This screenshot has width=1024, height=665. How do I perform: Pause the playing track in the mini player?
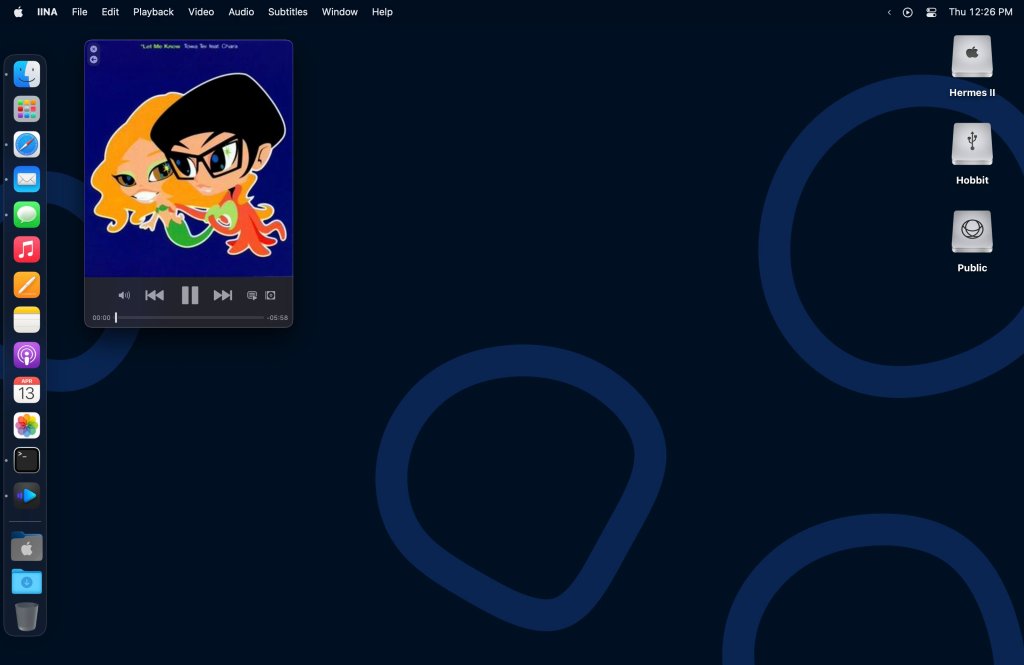[x=189, y=295]
